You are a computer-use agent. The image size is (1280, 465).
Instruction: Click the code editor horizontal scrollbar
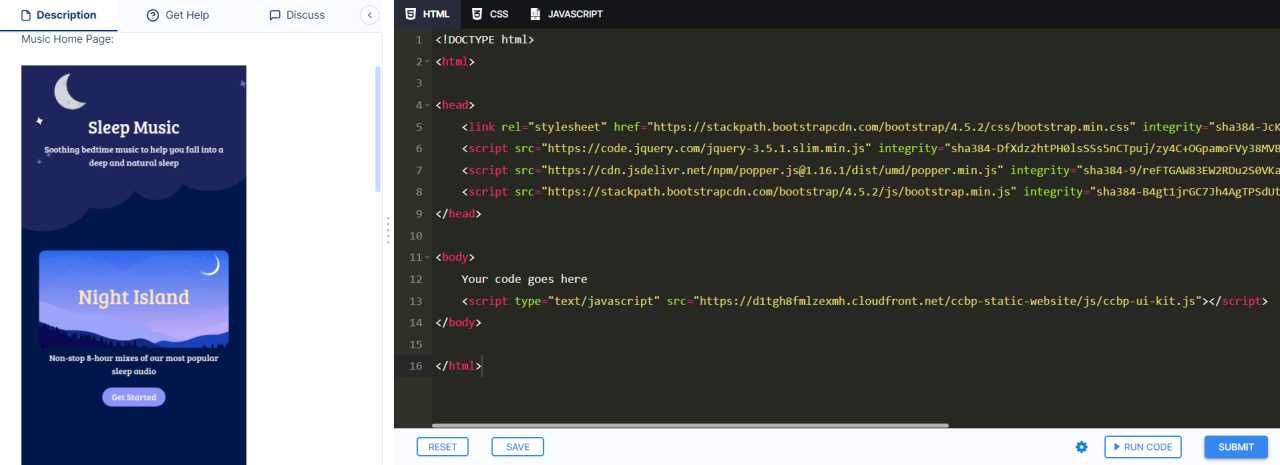pyautogui.click(x=690, y=425)
